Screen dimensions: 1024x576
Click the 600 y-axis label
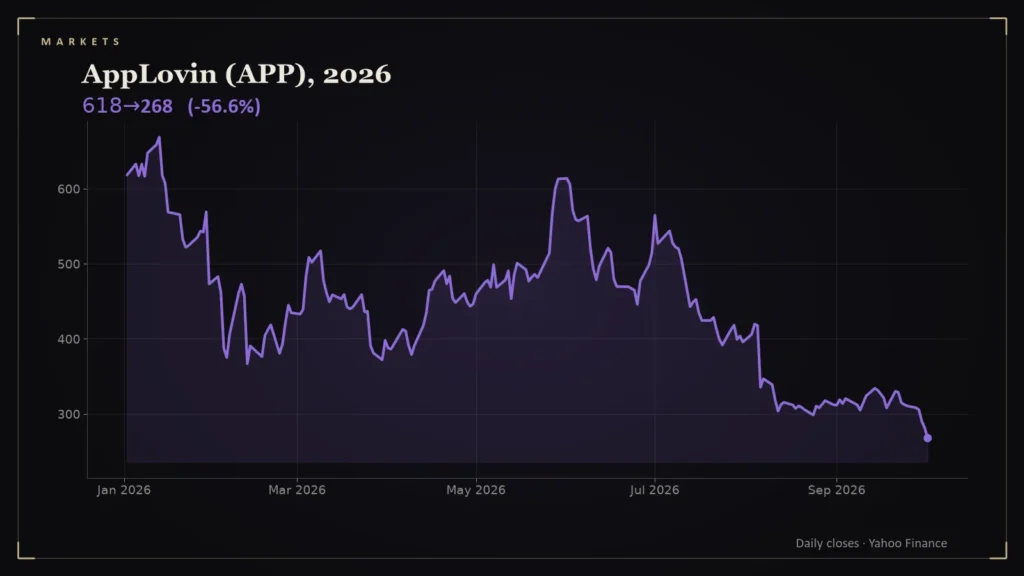pyautogui.click(x=69, y=189)
